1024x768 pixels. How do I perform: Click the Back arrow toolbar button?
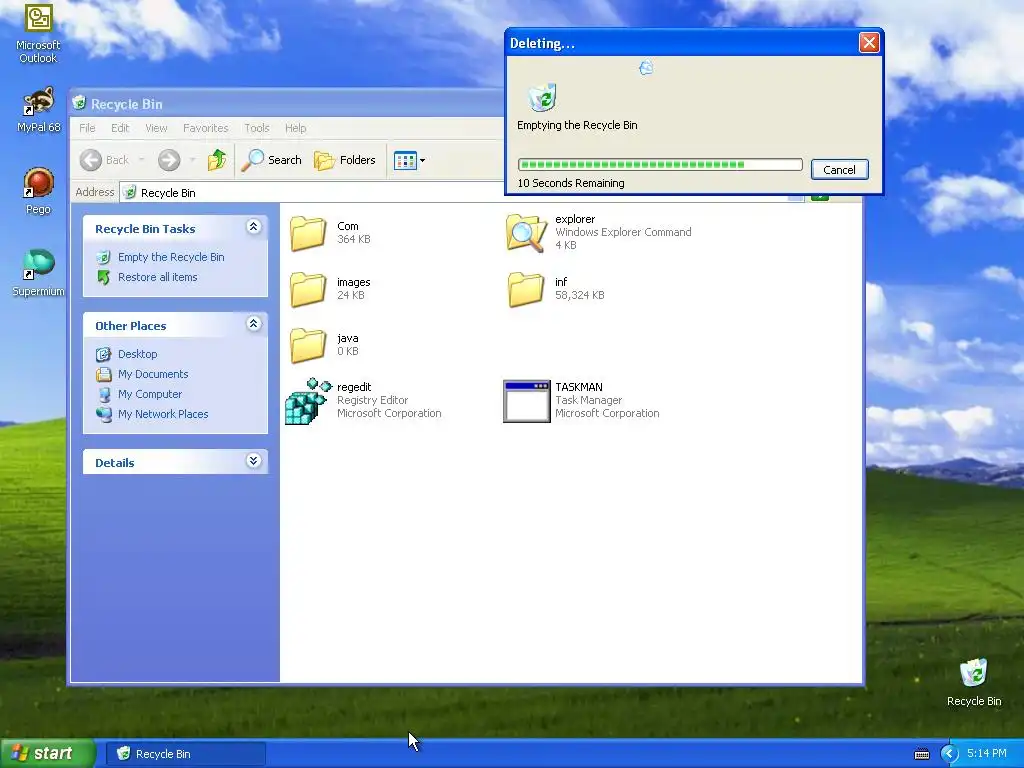pos(91,160)
